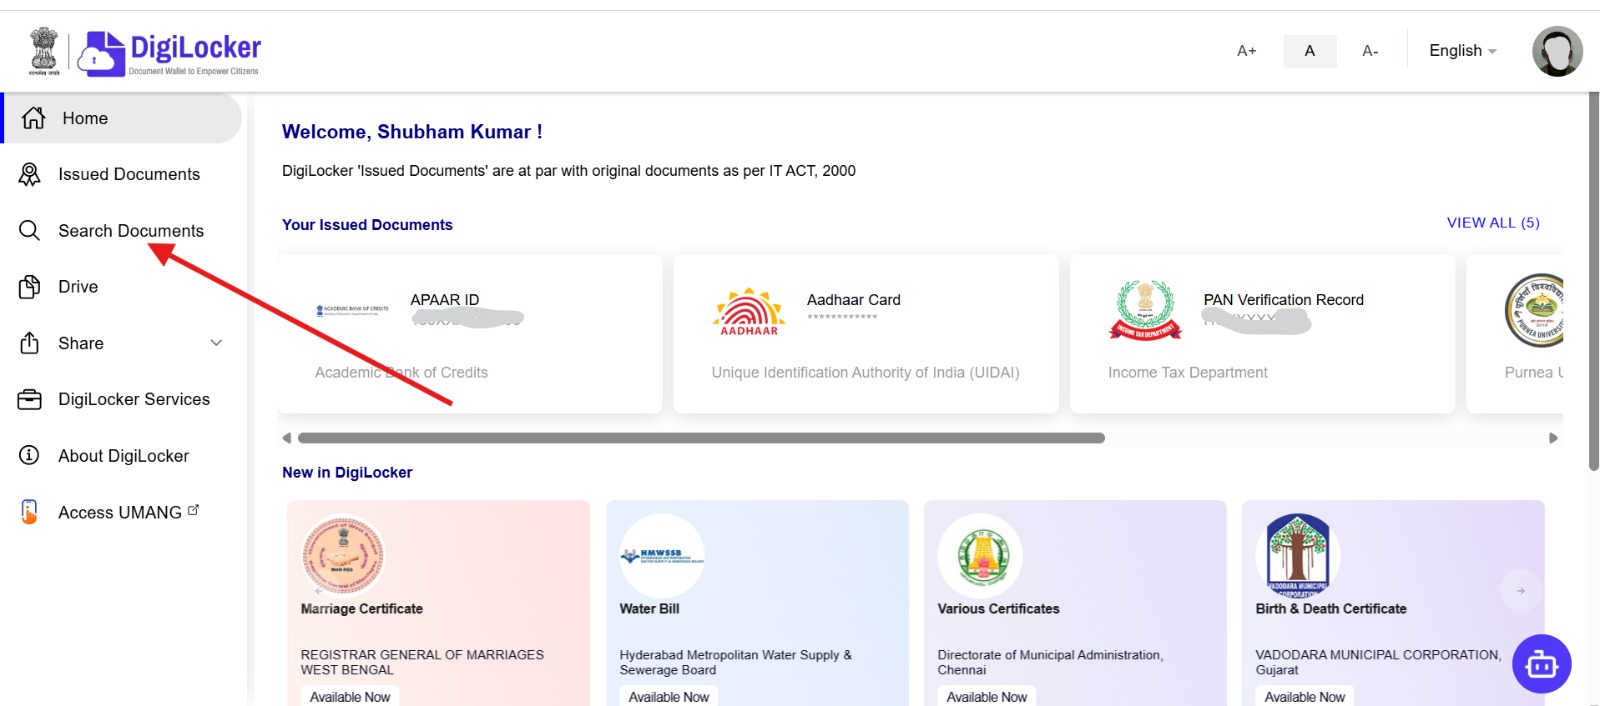Click 'Your Issued Documents' heading
Screen dimensions: 1600x706
pos(367,225)
